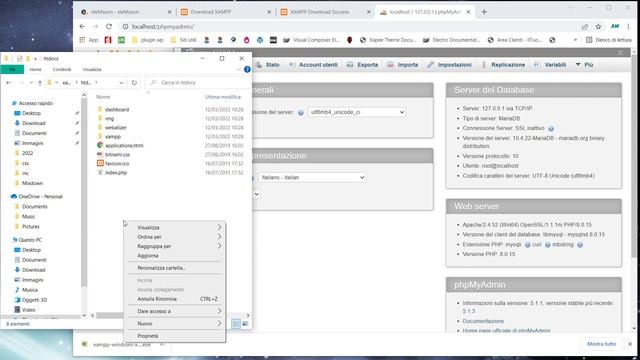Open the share page icon in address bar
The height and width of the screenshot is (360, 640).
[x=585, y=27]
